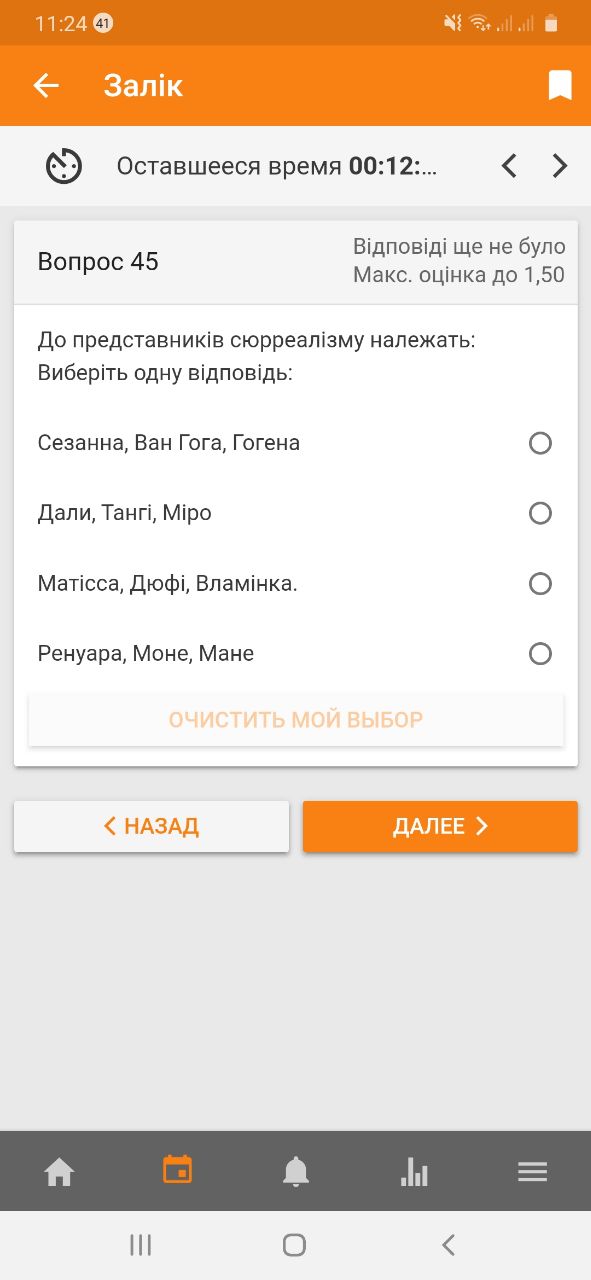This screenshot has width=591, height=1280.
Task: Click the ДАЛЕЕ button
Action: [x=440, y=826]
